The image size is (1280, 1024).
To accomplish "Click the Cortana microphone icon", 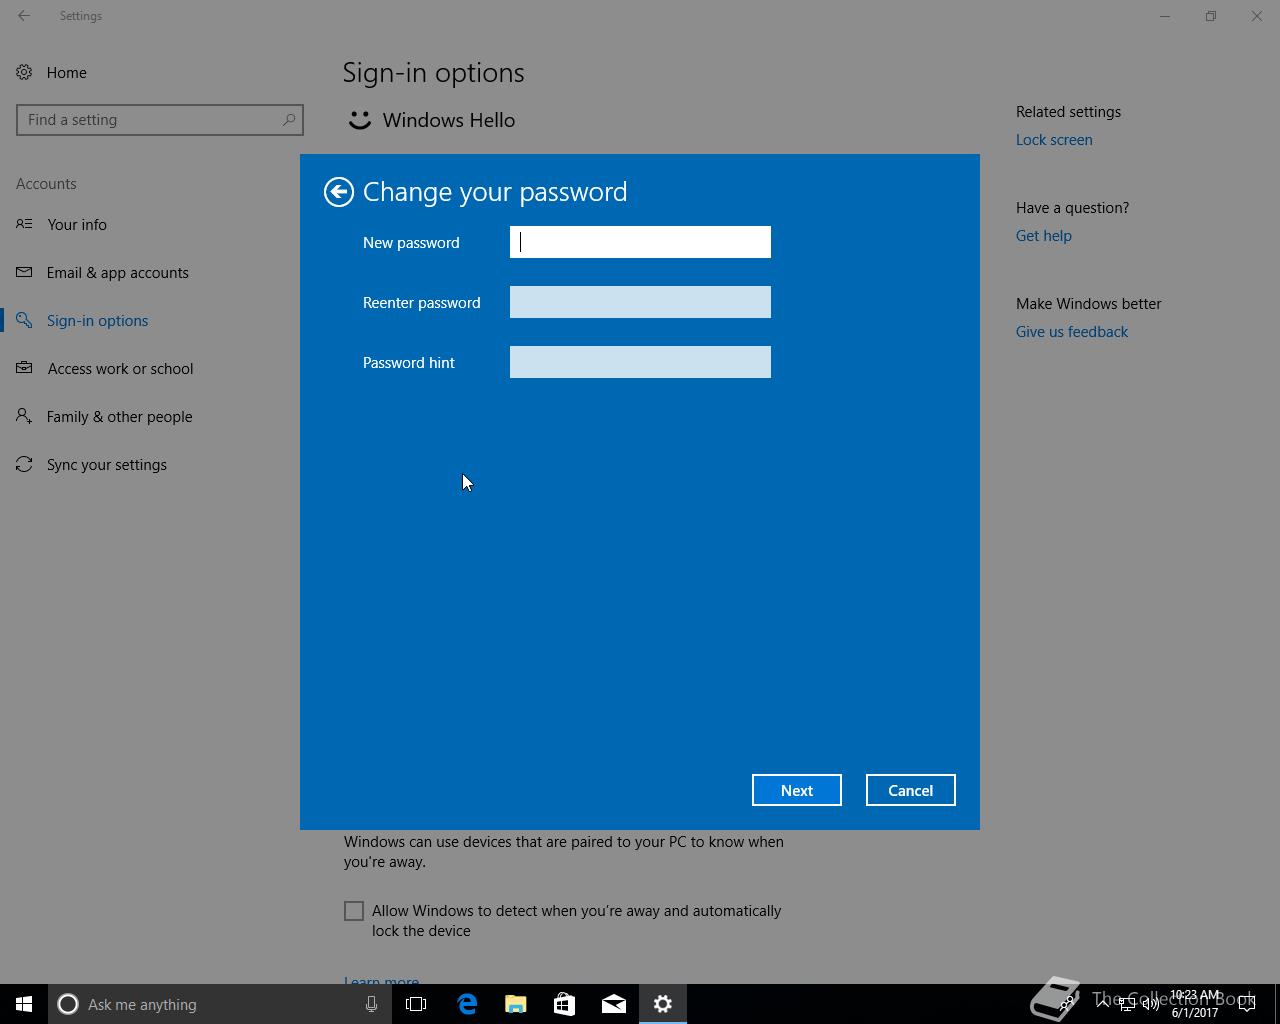I will (x=371, y=1004).
